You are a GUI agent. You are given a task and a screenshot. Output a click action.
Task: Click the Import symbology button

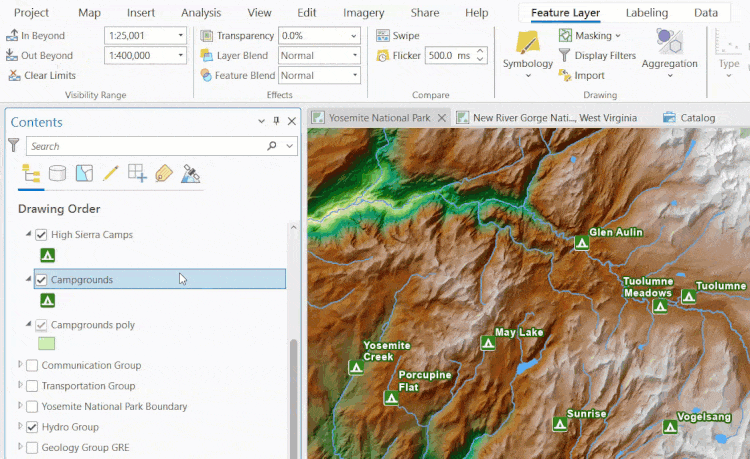(582, 76)
